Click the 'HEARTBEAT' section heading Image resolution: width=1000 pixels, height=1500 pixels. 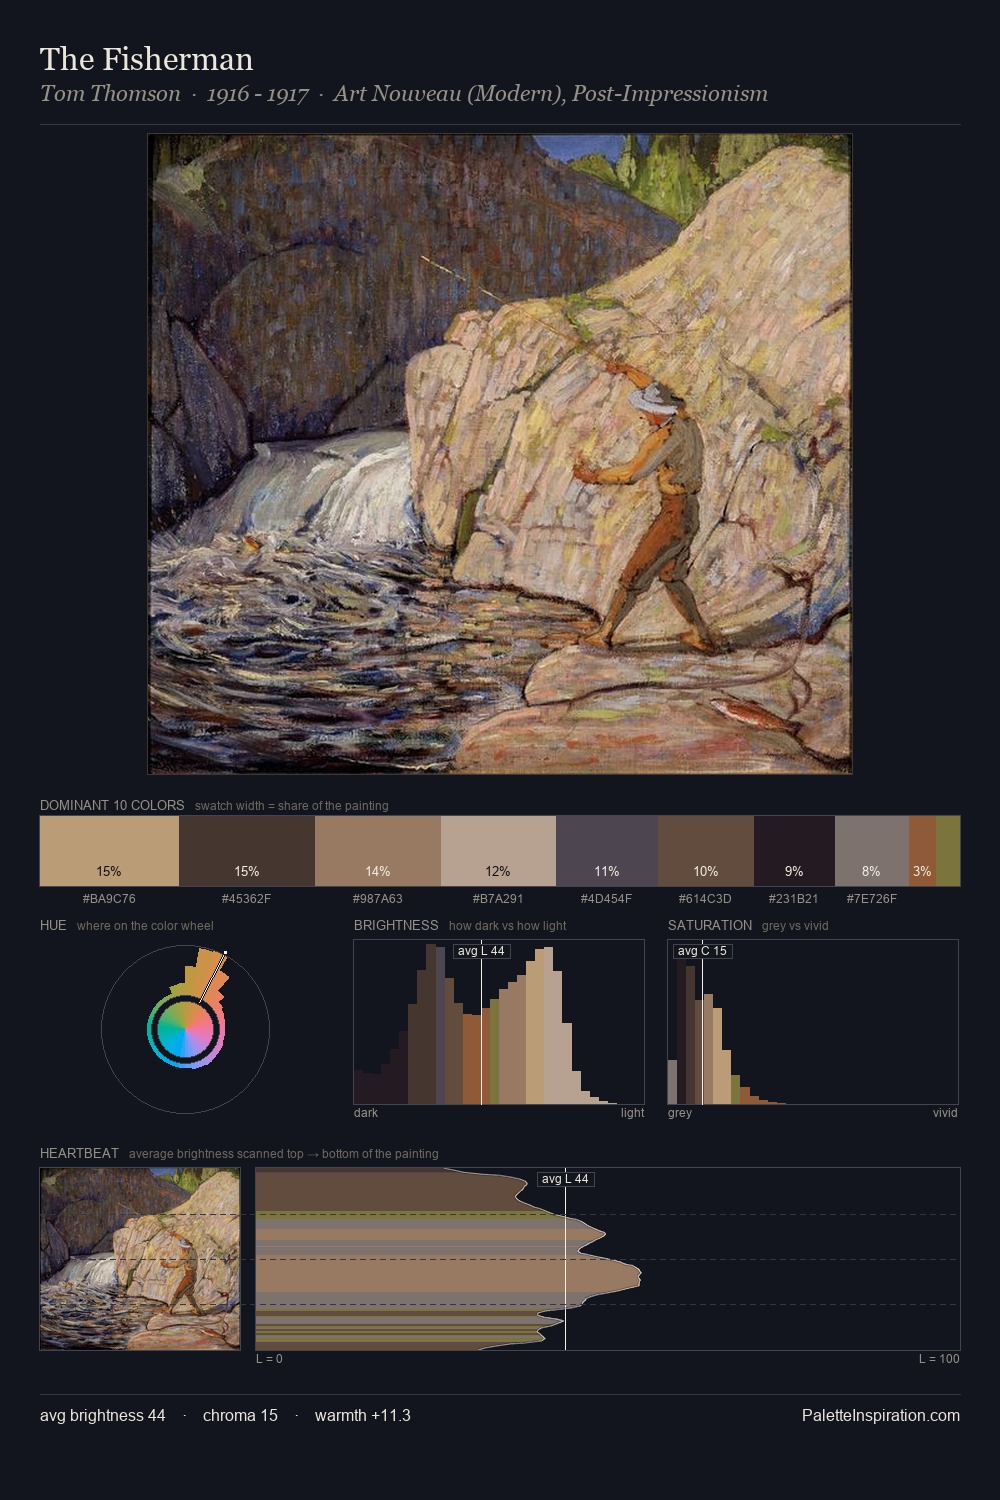click(79, 1153)
